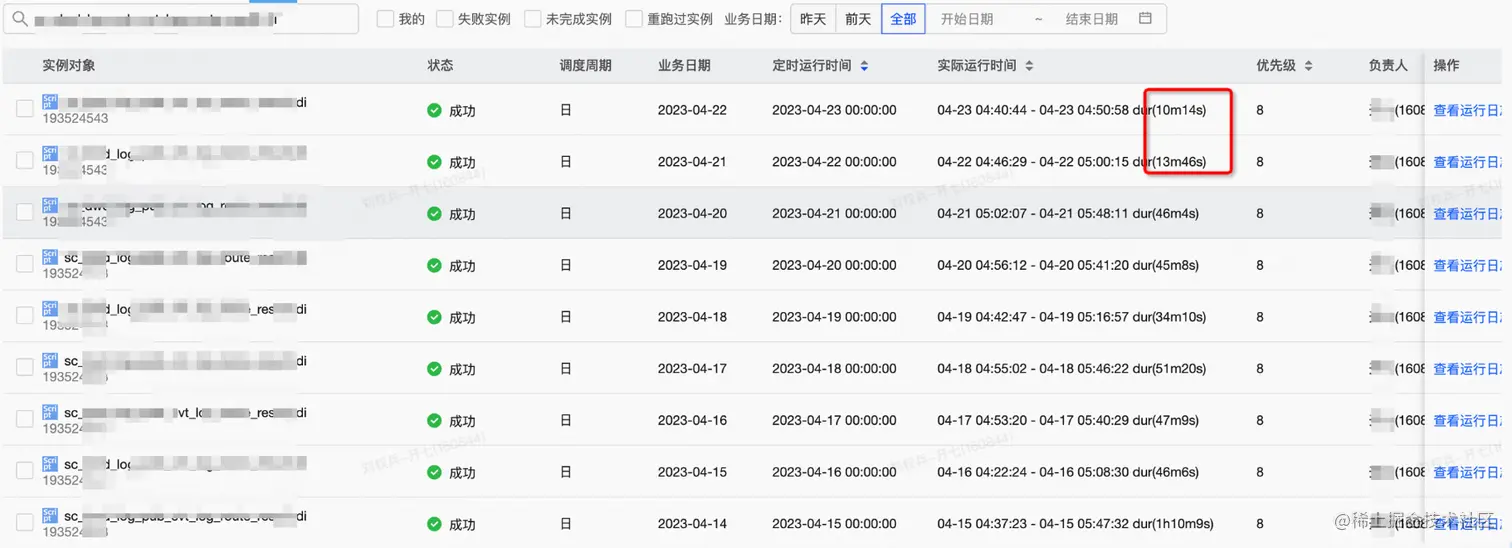Check the 失败实例 filter
The image size is (1512, 548).
click(x=444, y=19)
